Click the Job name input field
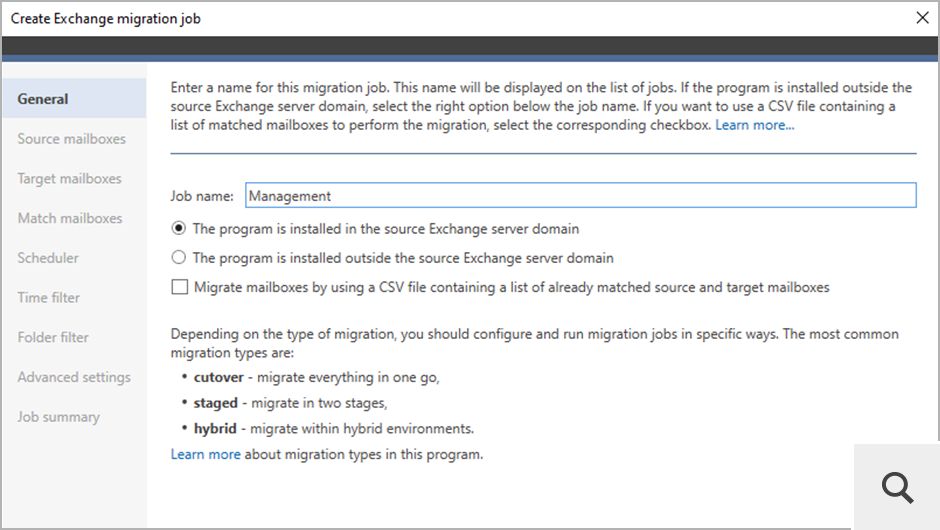 point(580,195)
